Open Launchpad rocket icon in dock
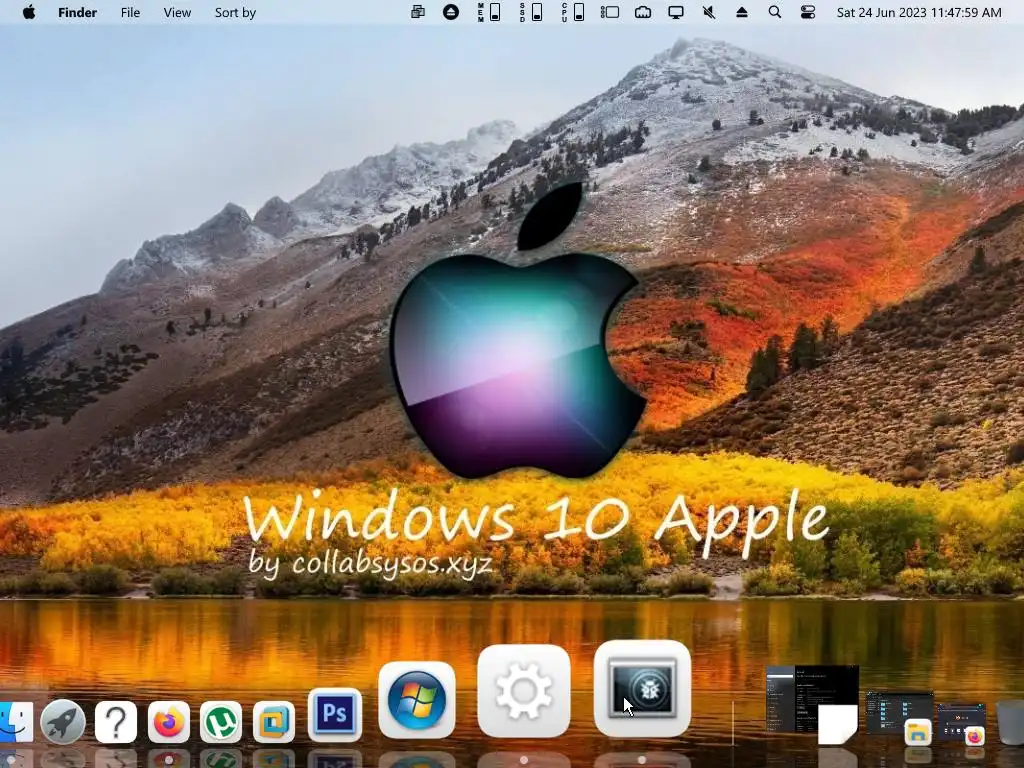 click(x=63, y=722)
